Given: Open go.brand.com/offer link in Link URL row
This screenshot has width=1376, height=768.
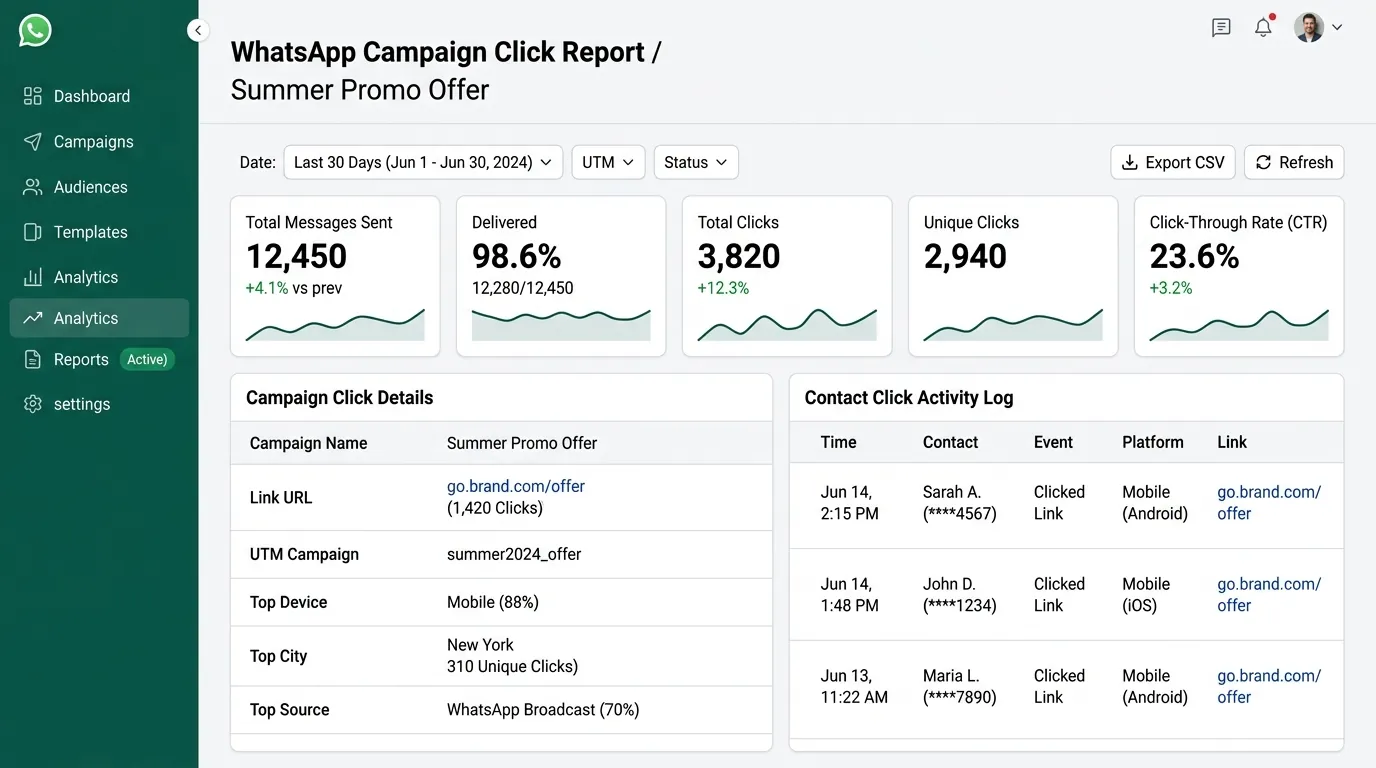Looking at the screenshot, I should (516, 486).
